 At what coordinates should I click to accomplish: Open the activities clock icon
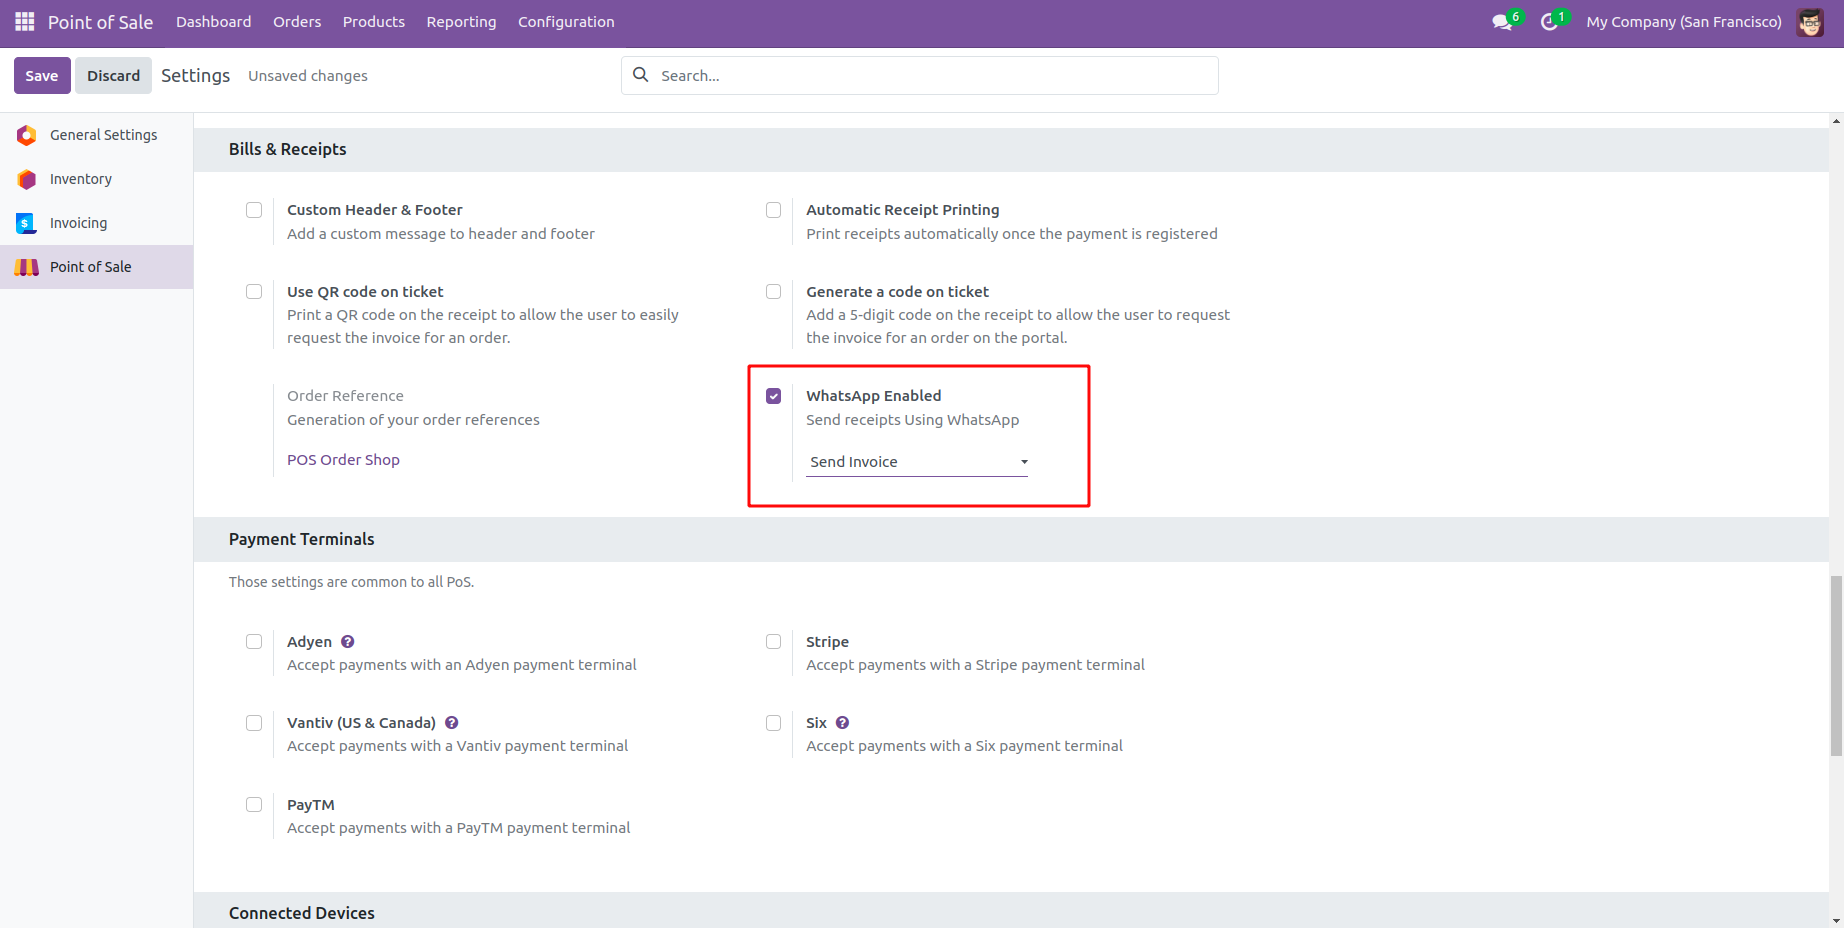pyautogui.click(x=1549, y=22)
